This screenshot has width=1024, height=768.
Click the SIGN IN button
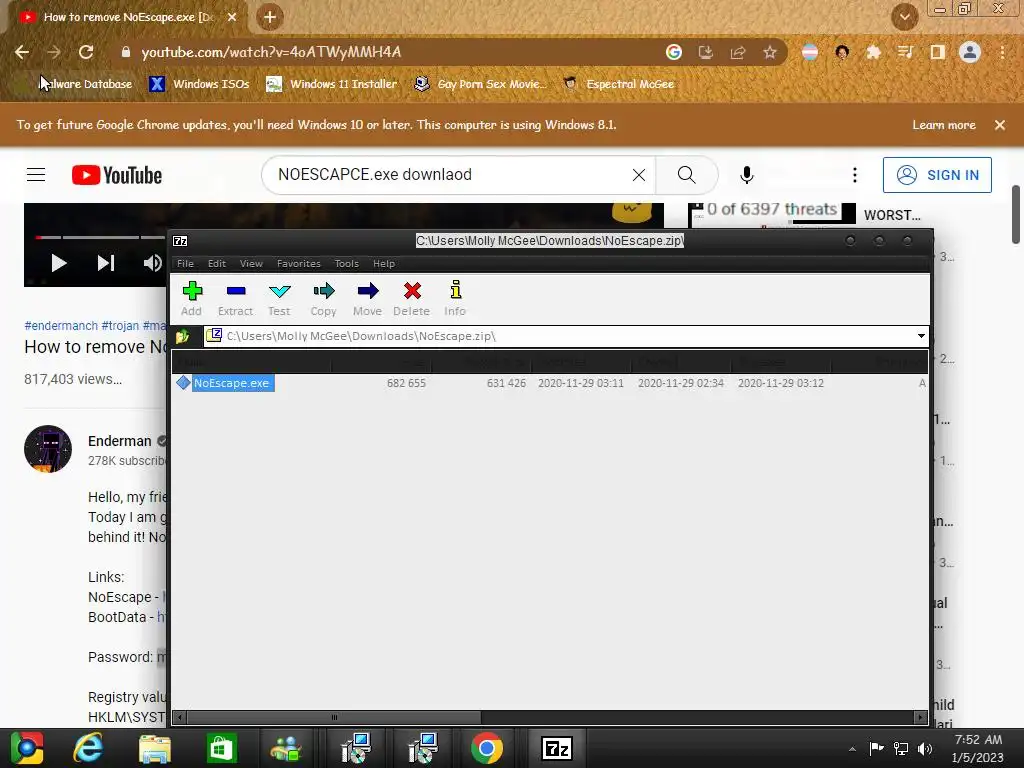point(937,175)
